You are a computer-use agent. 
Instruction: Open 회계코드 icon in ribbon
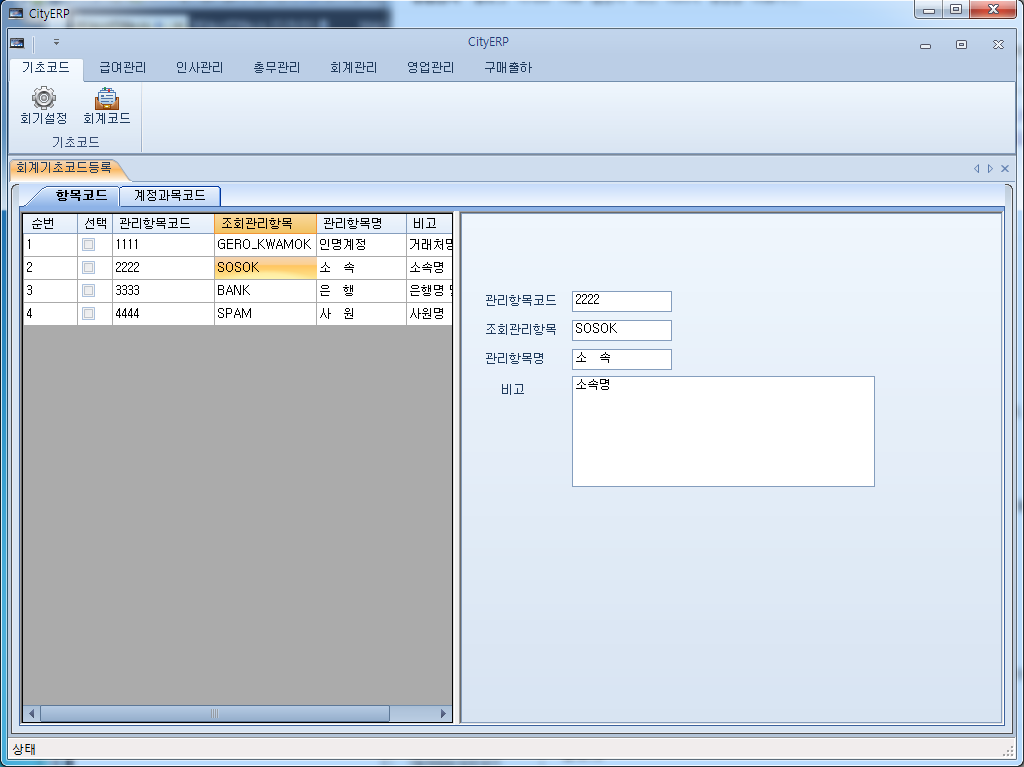[x=106, y=98]
